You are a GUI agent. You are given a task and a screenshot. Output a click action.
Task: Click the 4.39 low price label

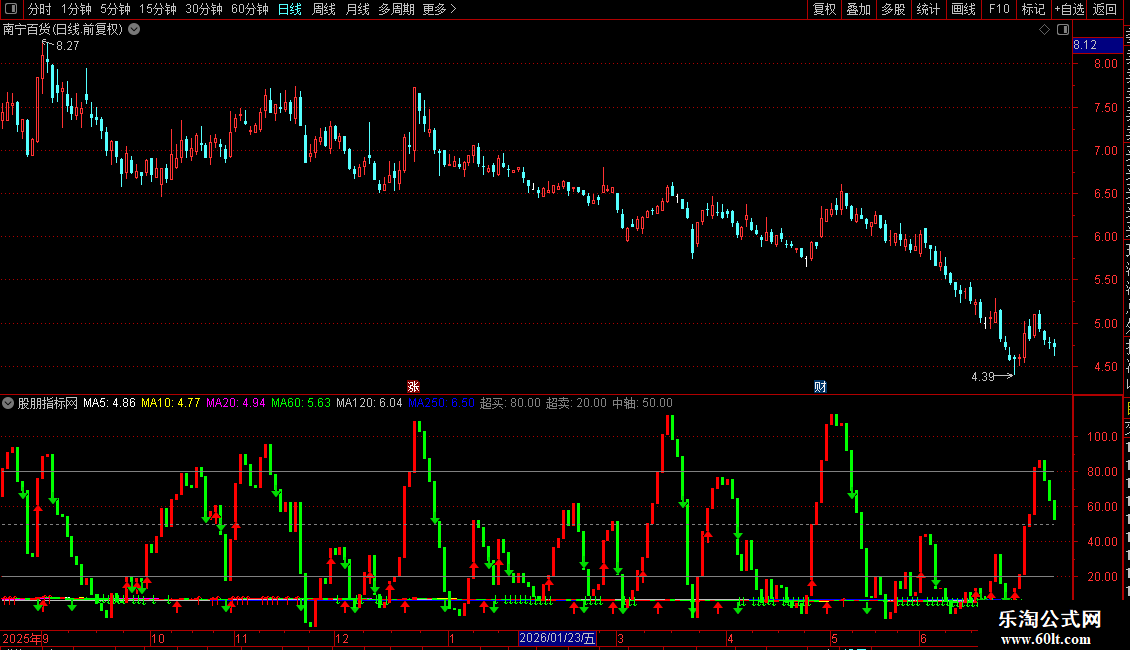click(x=983, y=376)
